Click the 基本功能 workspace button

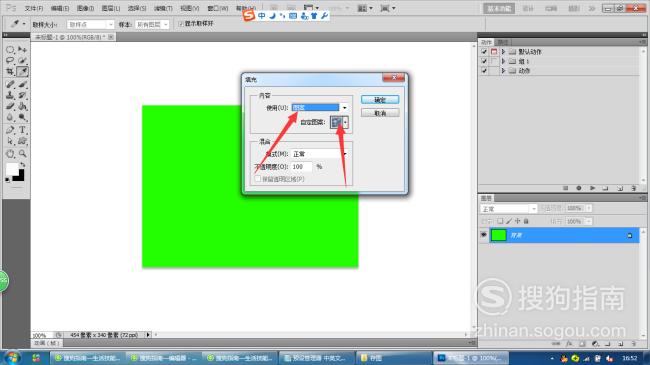pyautogui.click(x=499, y=8)
